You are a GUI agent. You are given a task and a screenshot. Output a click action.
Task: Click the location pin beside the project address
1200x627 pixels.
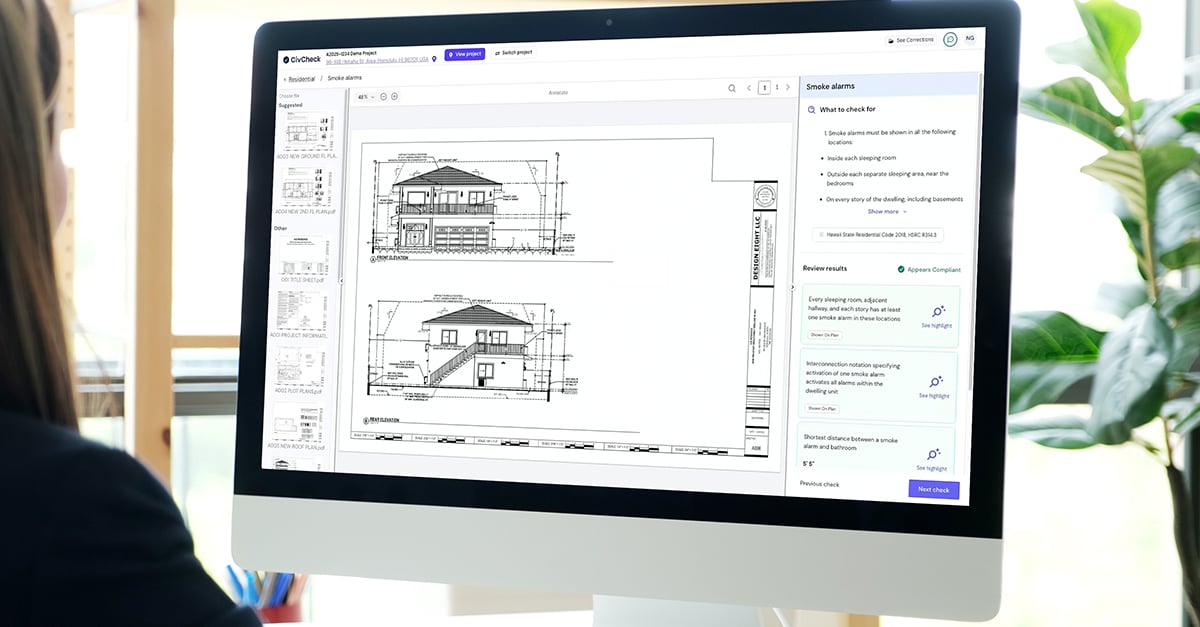(435, 59)
